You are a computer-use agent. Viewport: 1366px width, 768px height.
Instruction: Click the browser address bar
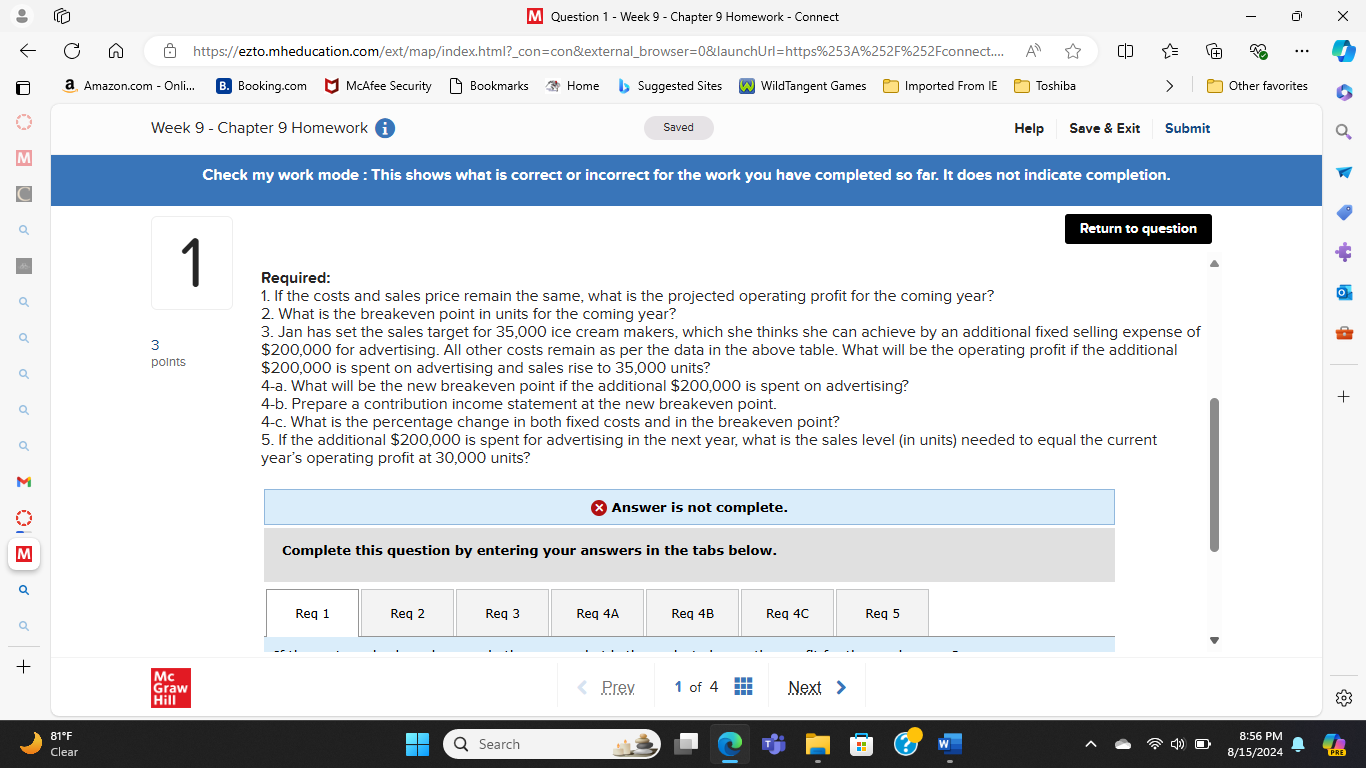(600, 51)
